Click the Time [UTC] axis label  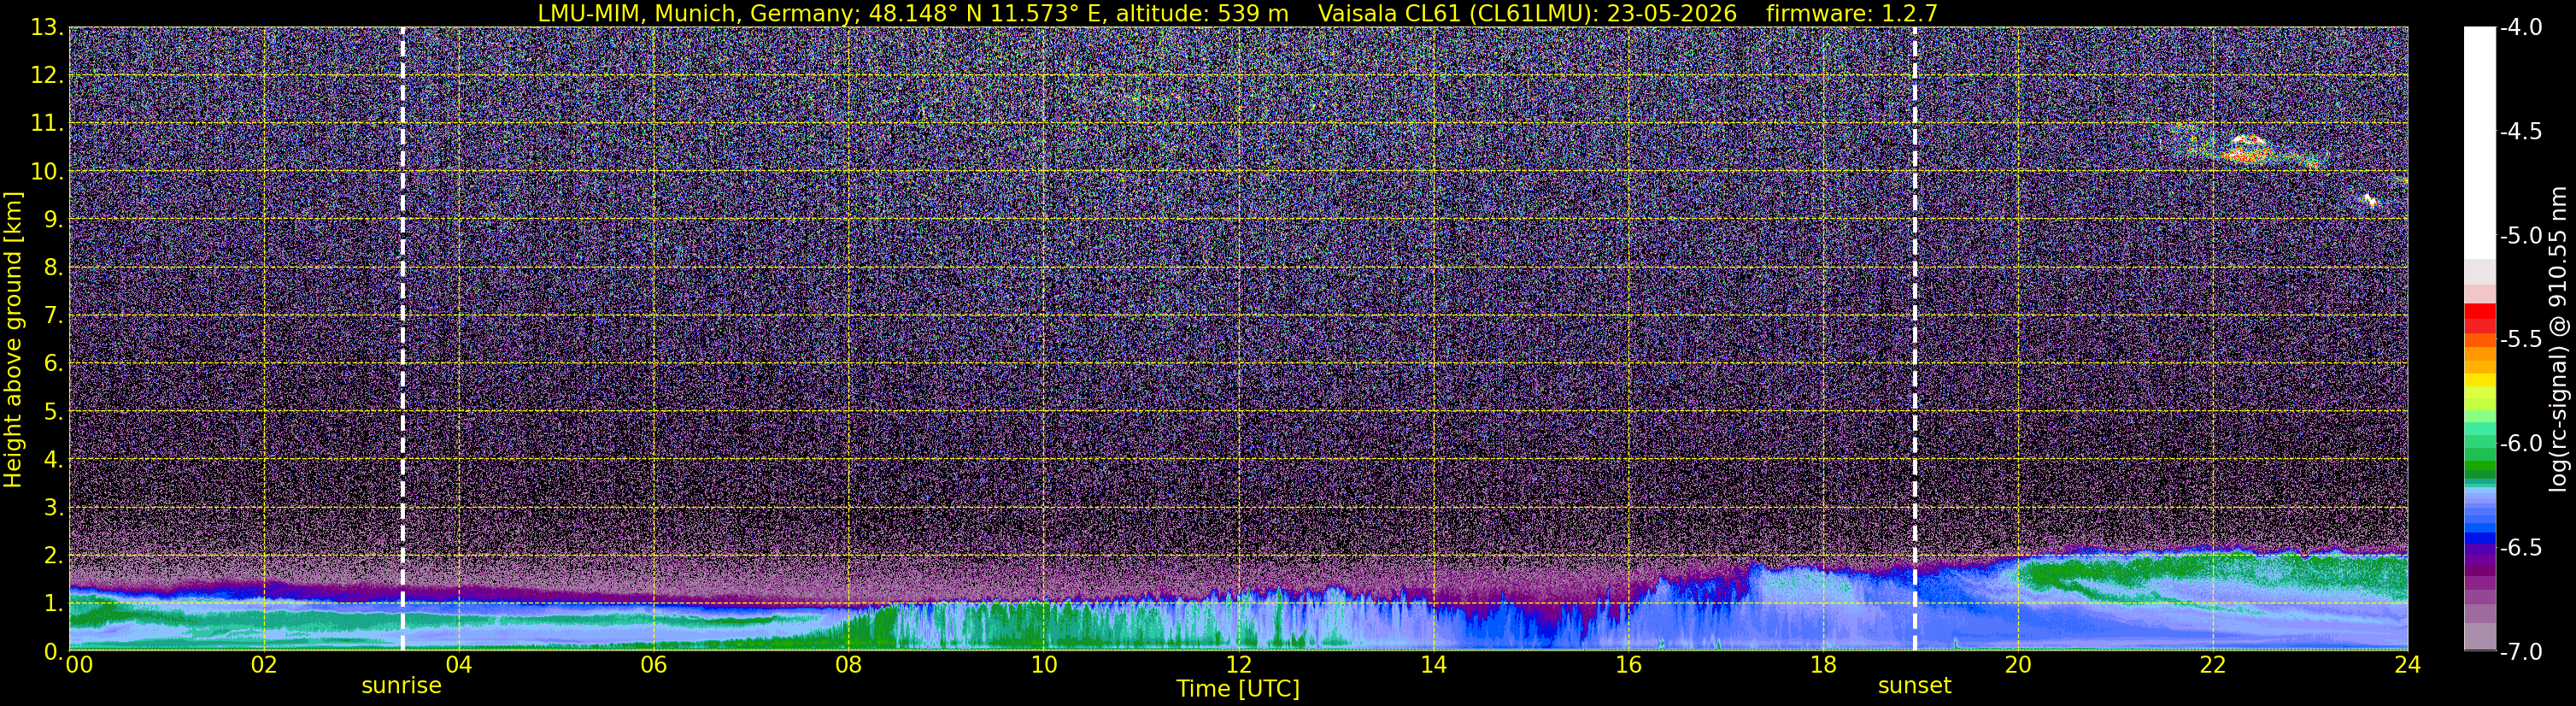click(1238, 689)
